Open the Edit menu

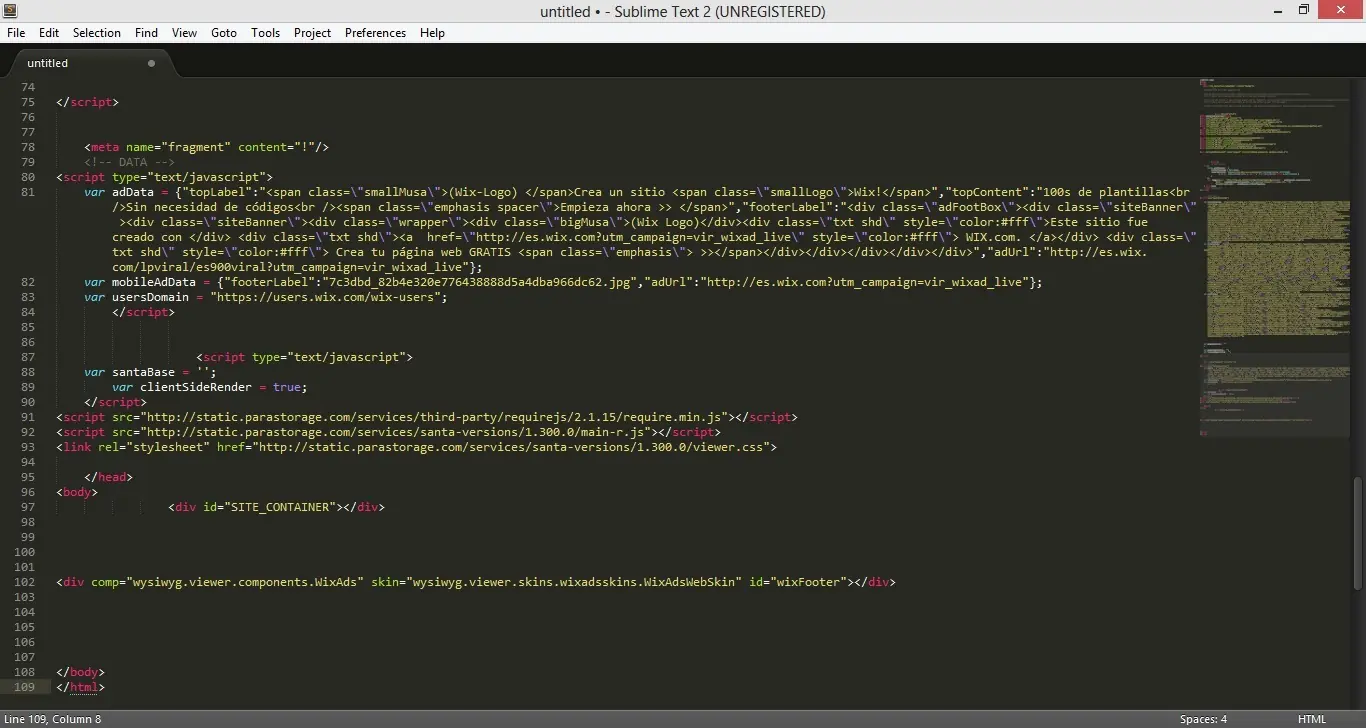coord(49,33)
